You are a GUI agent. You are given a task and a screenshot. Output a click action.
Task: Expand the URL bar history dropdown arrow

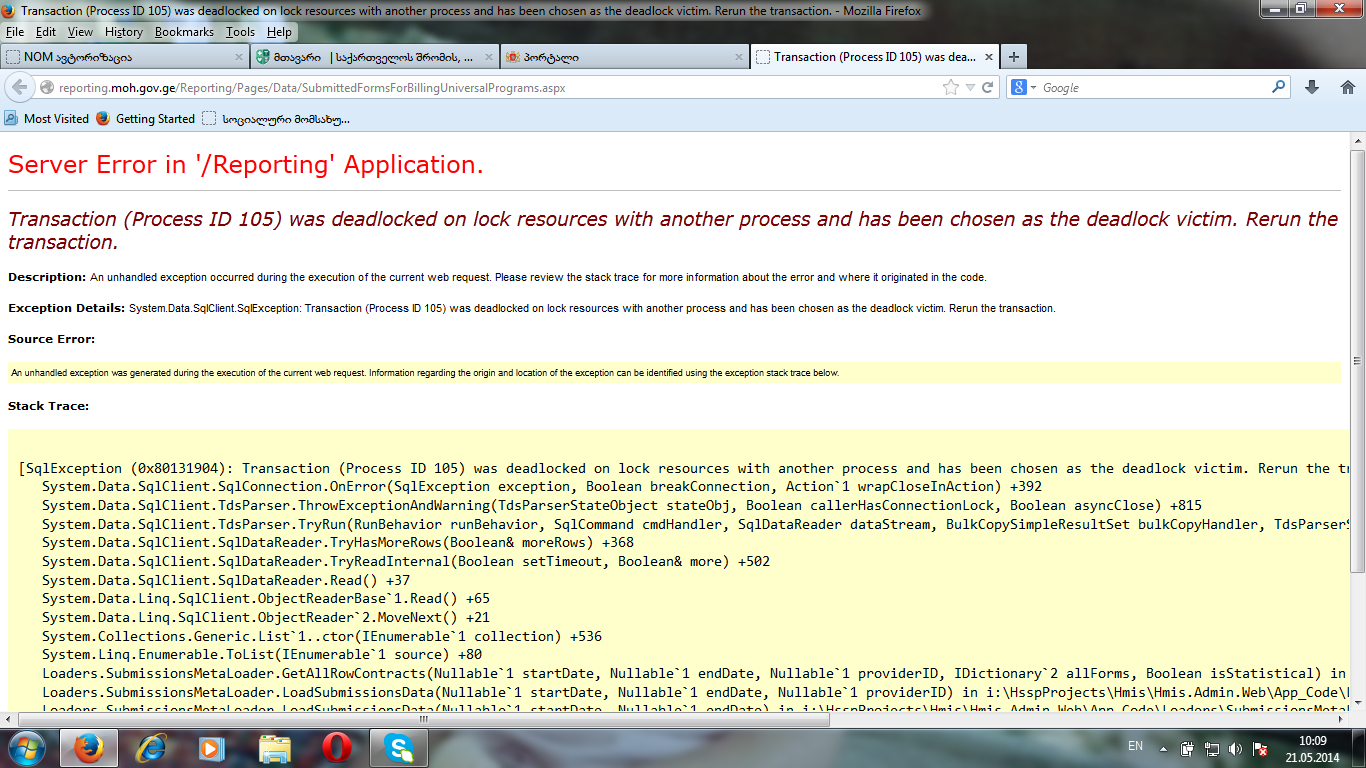pos(969,88)
